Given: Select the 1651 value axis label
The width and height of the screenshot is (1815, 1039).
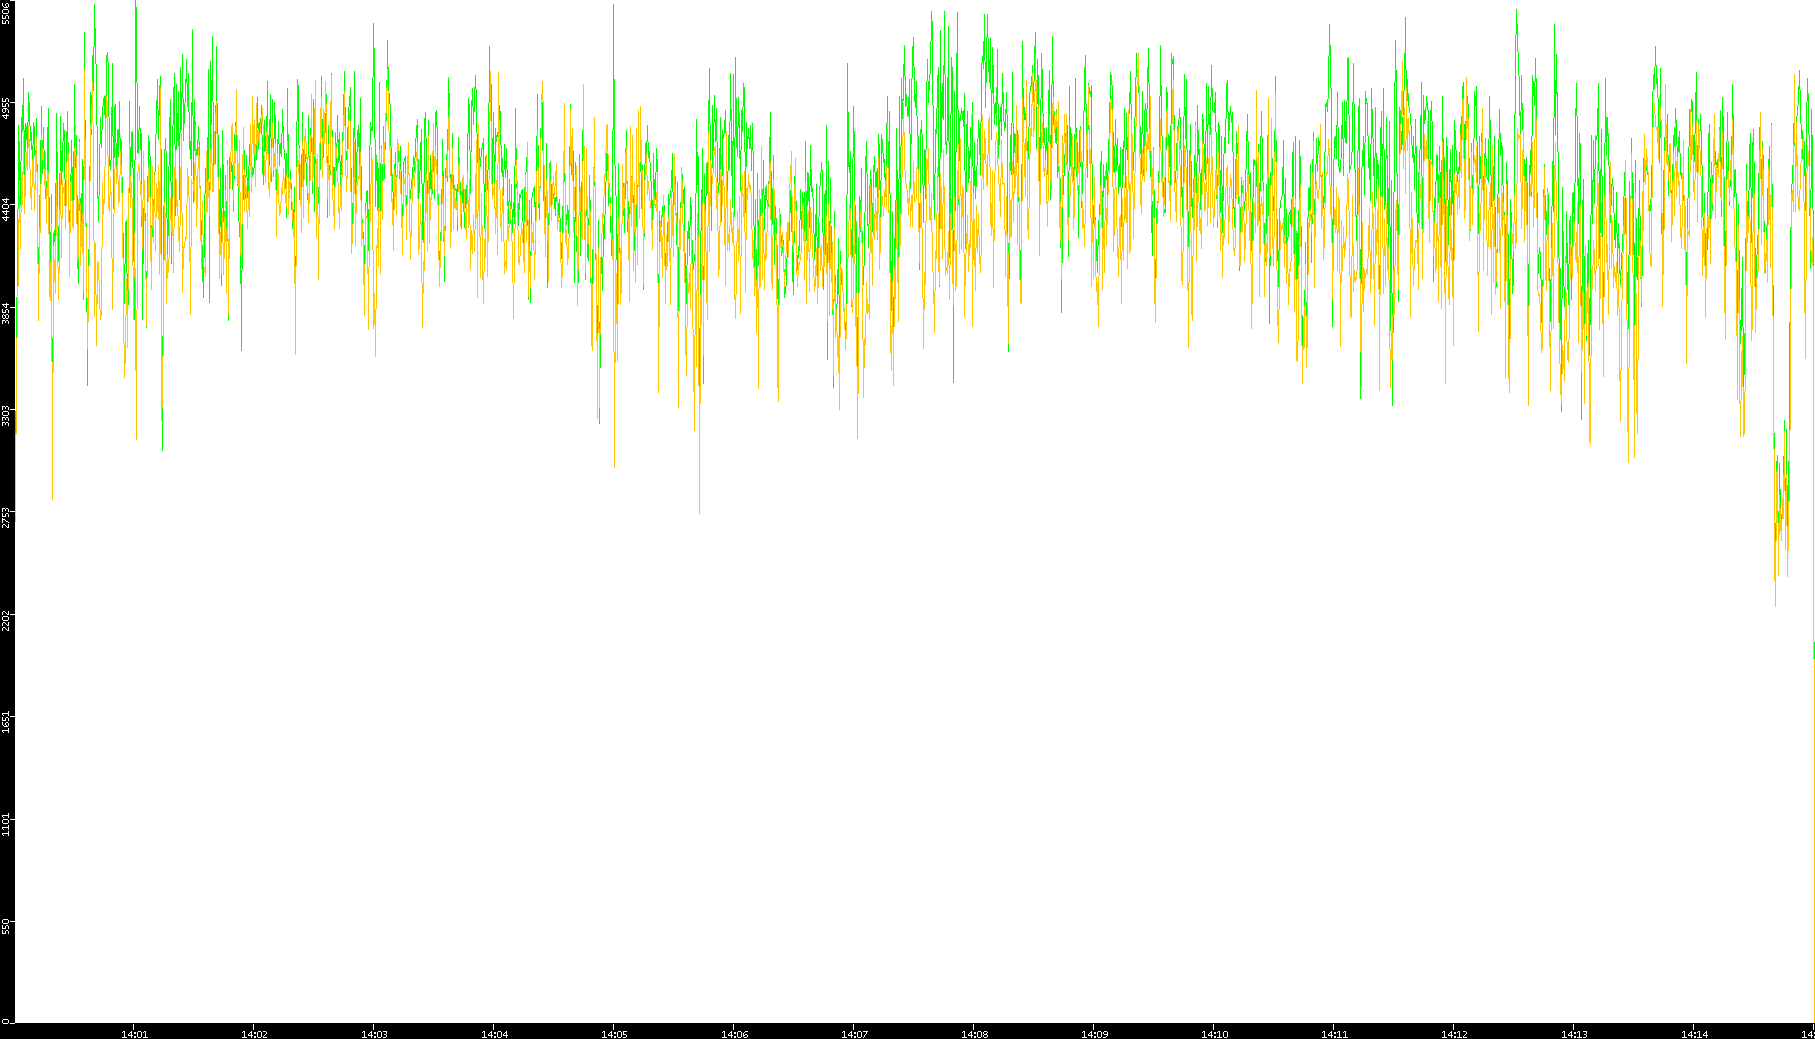Looking at the screenshot, I should (x=7, y=722).
